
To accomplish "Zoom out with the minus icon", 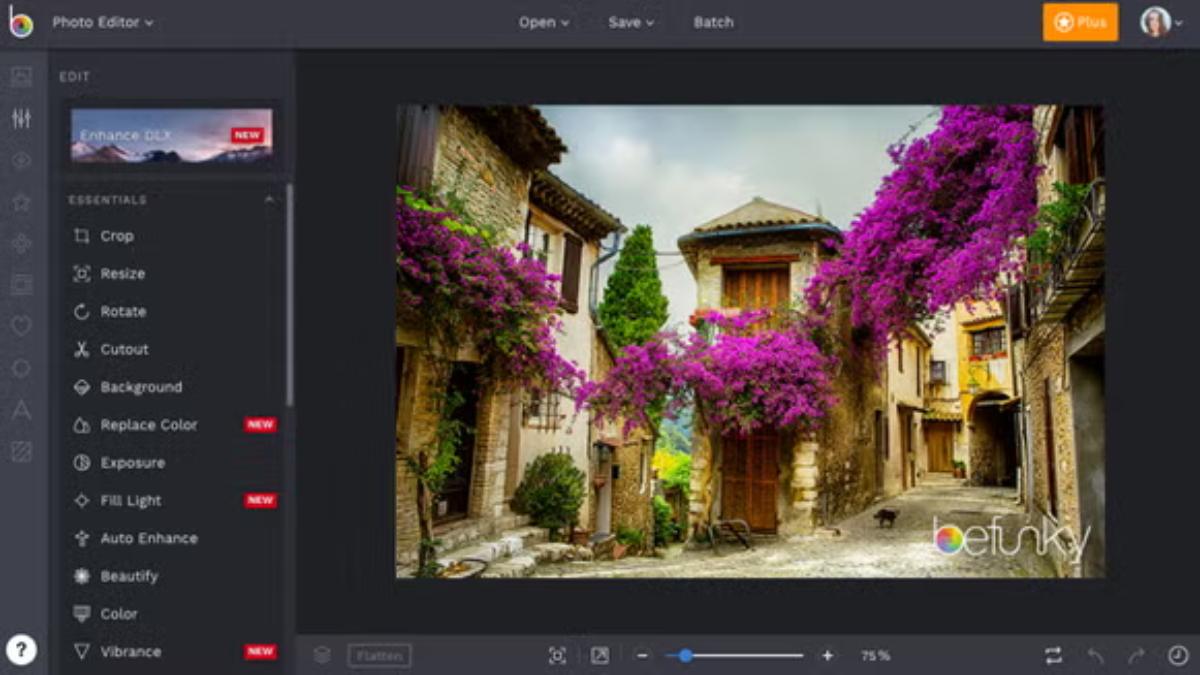I will [x=642, y=656].
